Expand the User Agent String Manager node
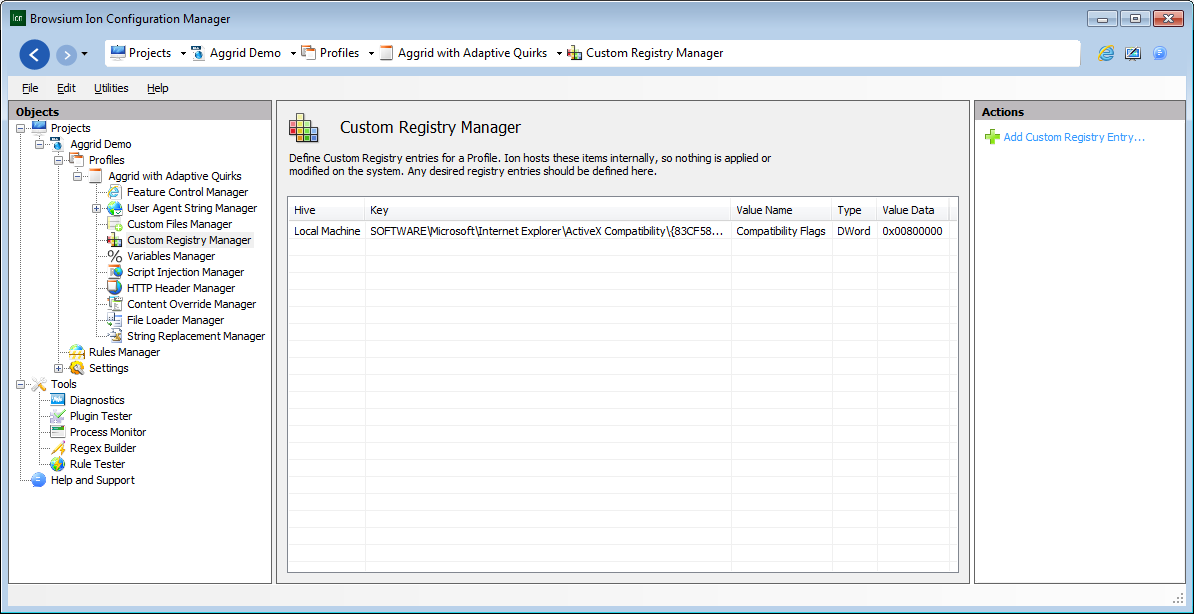 (x=97, y=208)
